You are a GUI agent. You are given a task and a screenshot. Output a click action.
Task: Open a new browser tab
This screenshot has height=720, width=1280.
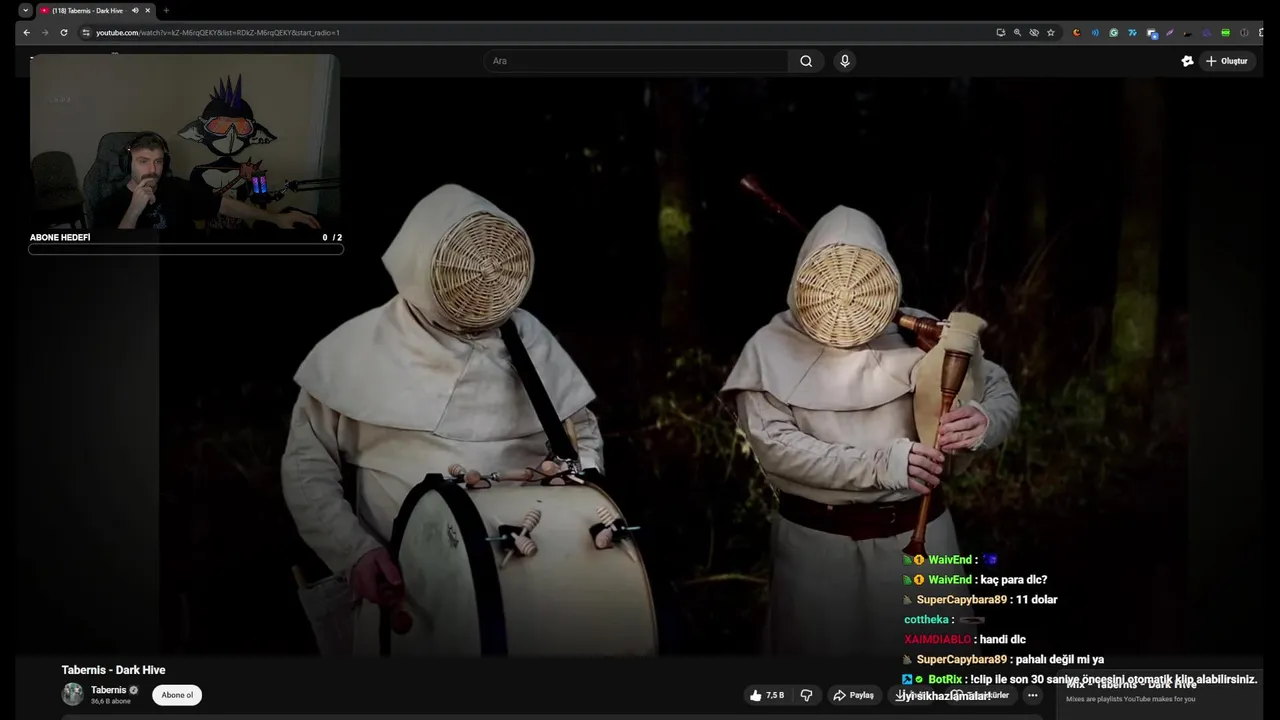pyautogui.click(x=166, y=10)
